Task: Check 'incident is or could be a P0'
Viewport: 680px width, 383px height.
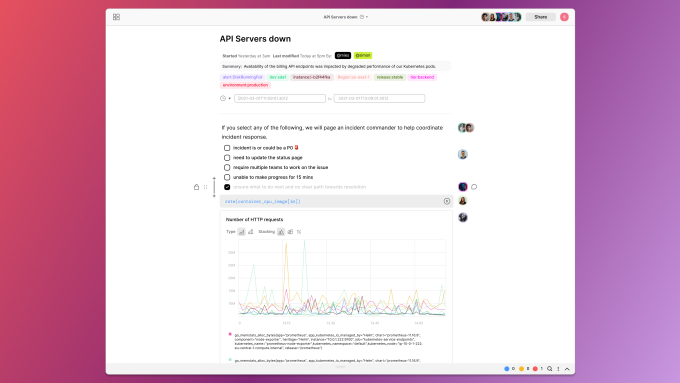Action: 227,148
